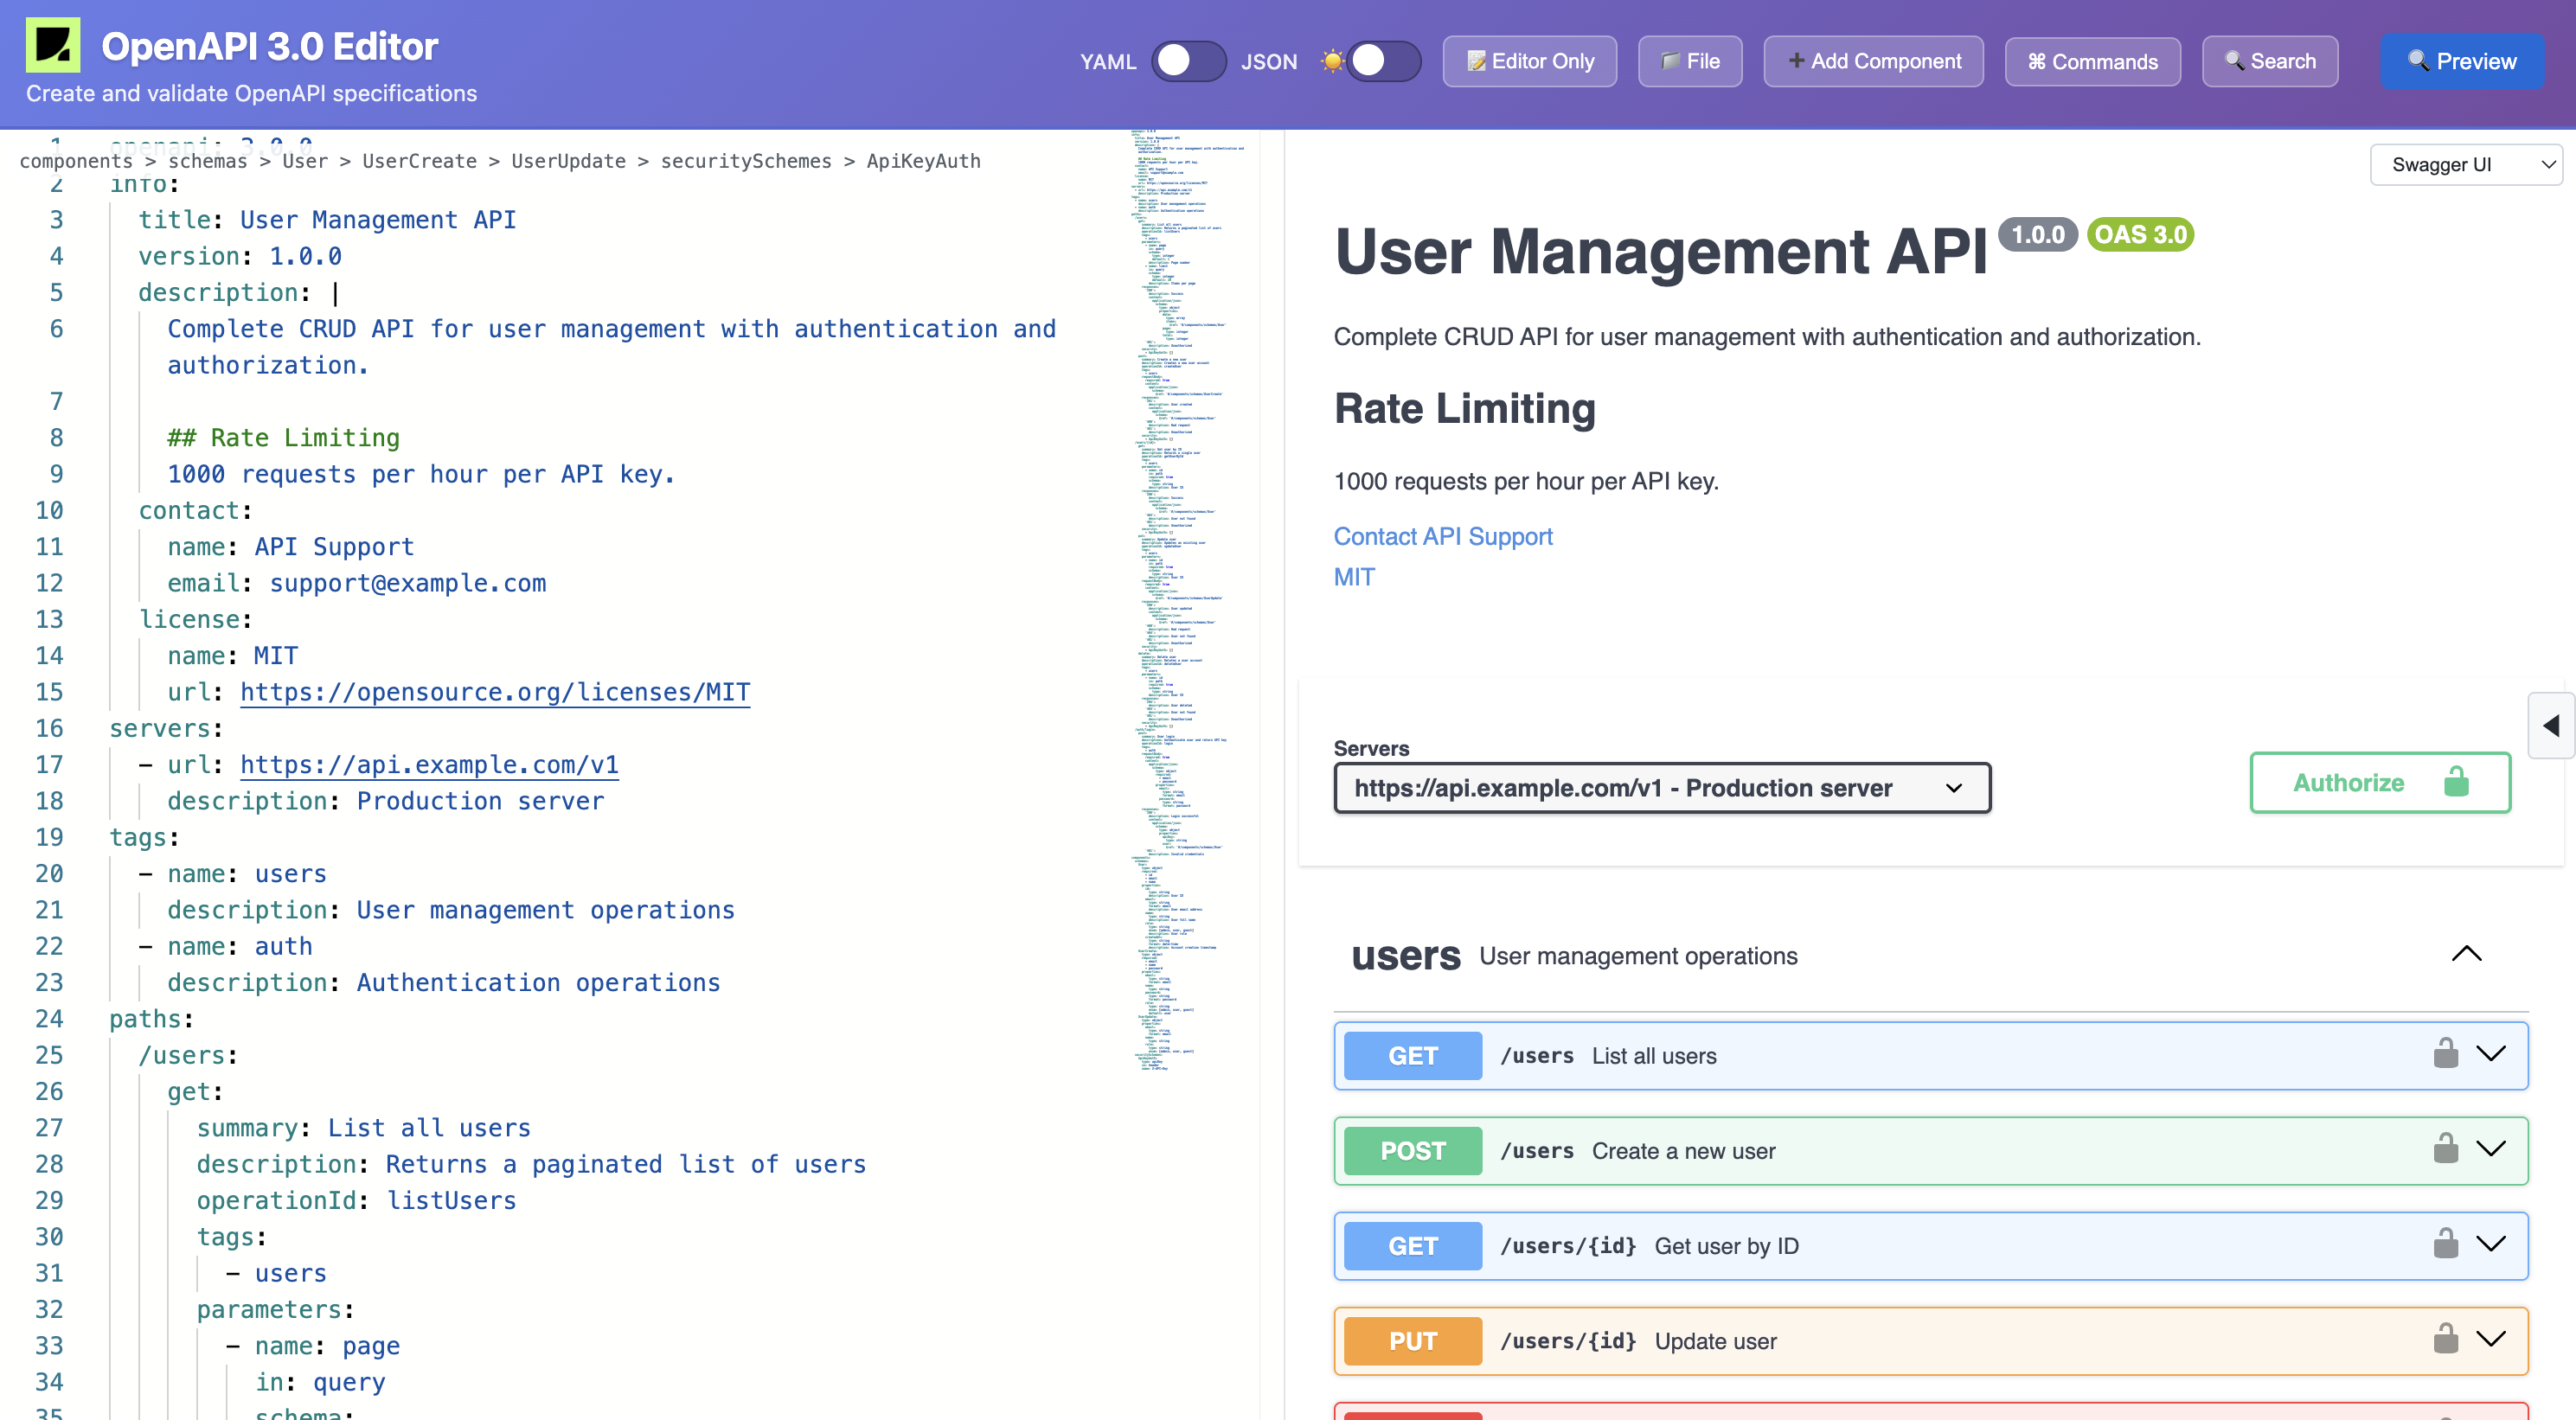Click the components breadcrumb item
The image size is (2576, 1420).
[76, 161]
